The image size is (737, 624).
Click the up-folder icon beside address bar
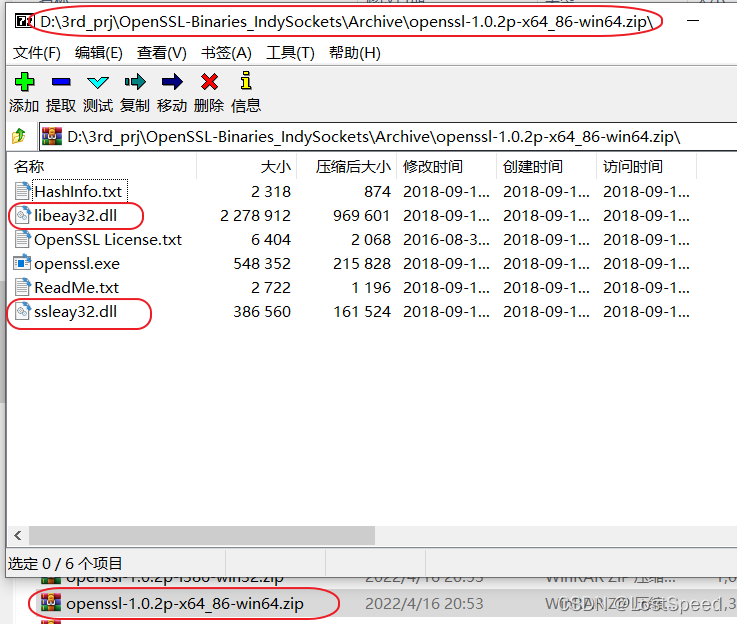coord(18,136)
